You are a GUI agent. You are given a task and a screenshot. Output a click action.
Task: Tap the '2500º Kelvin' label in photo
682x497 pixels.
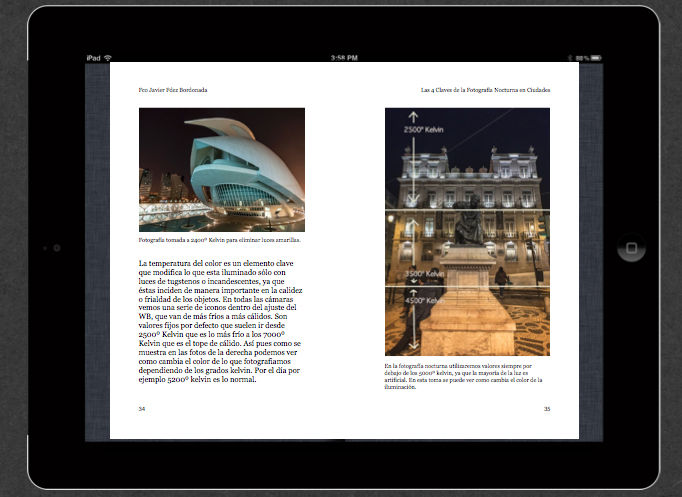pyautogui.click(x=423, y=130)
